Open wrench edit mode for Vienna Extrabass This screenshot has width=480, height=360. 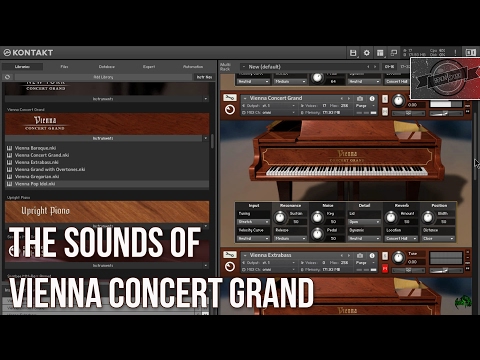(230, 255)
